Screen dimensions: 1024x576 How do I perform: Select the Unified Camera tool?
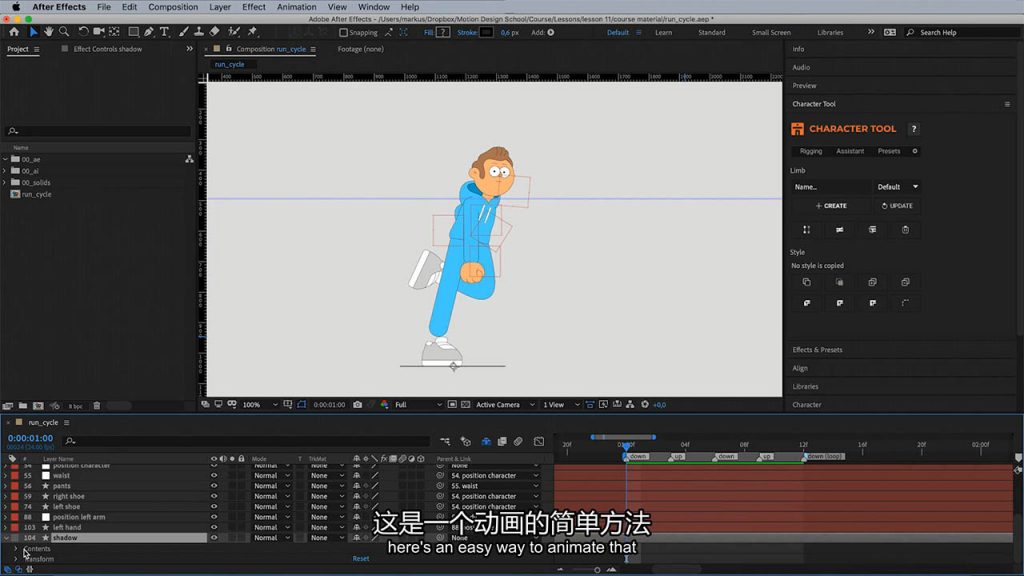[99, 31]
